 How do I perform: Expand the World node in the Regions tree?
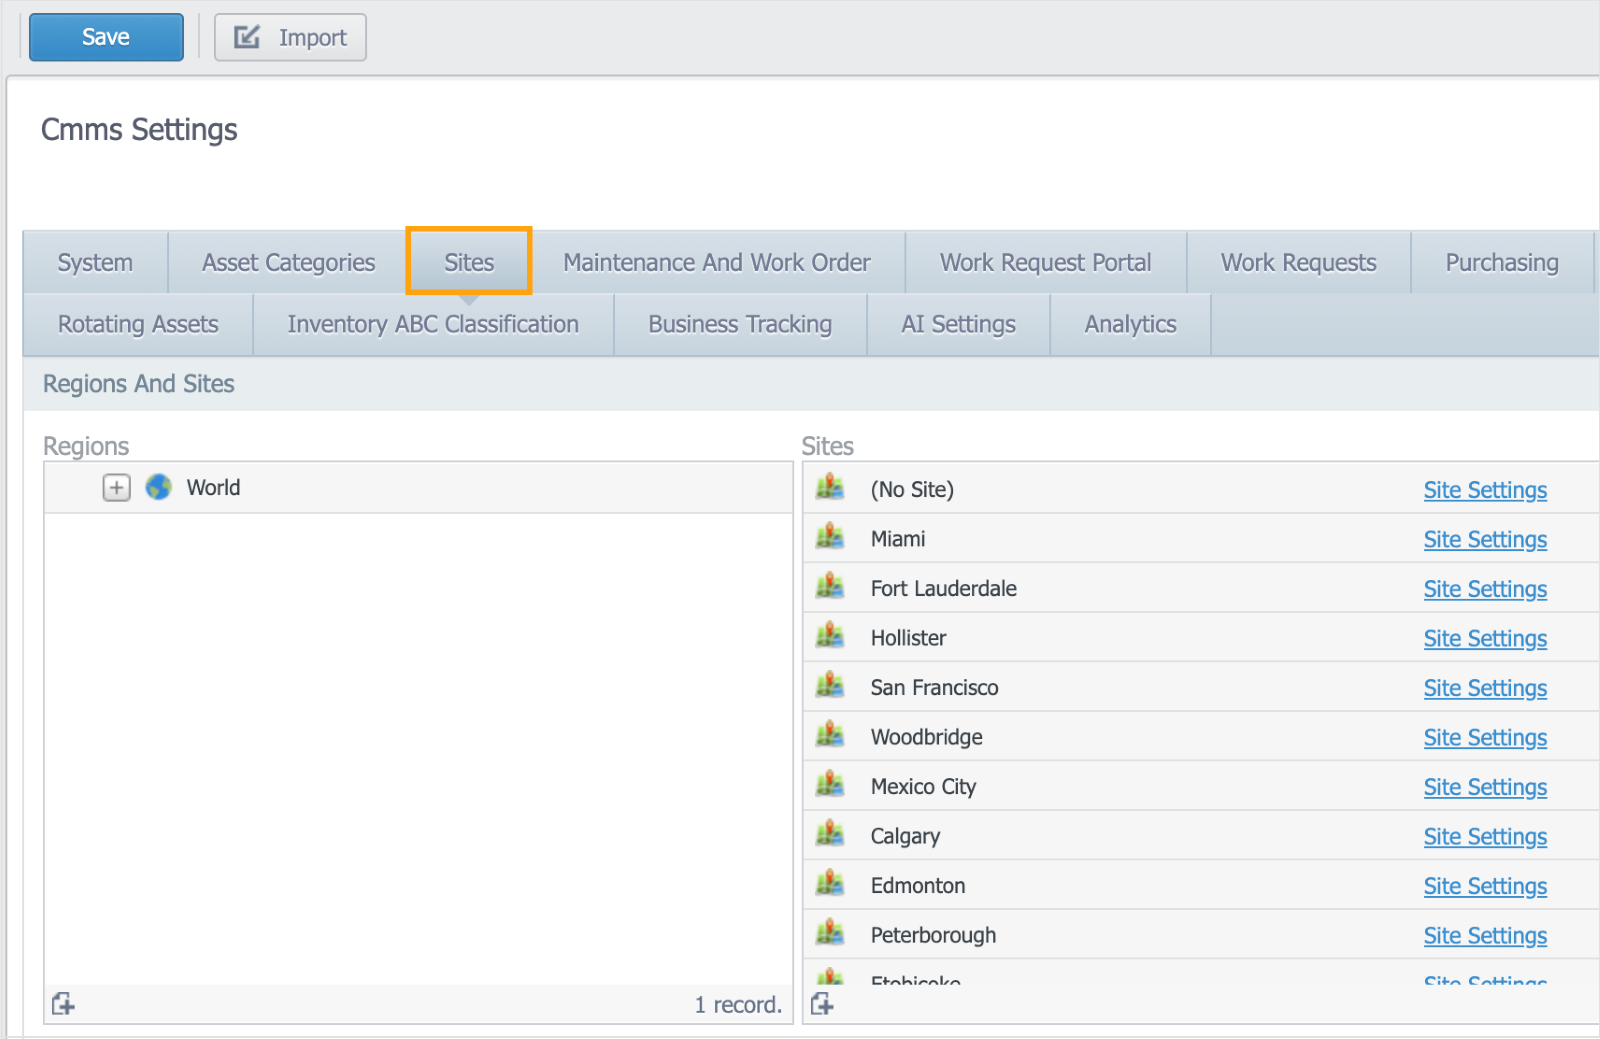click(116, 487)
